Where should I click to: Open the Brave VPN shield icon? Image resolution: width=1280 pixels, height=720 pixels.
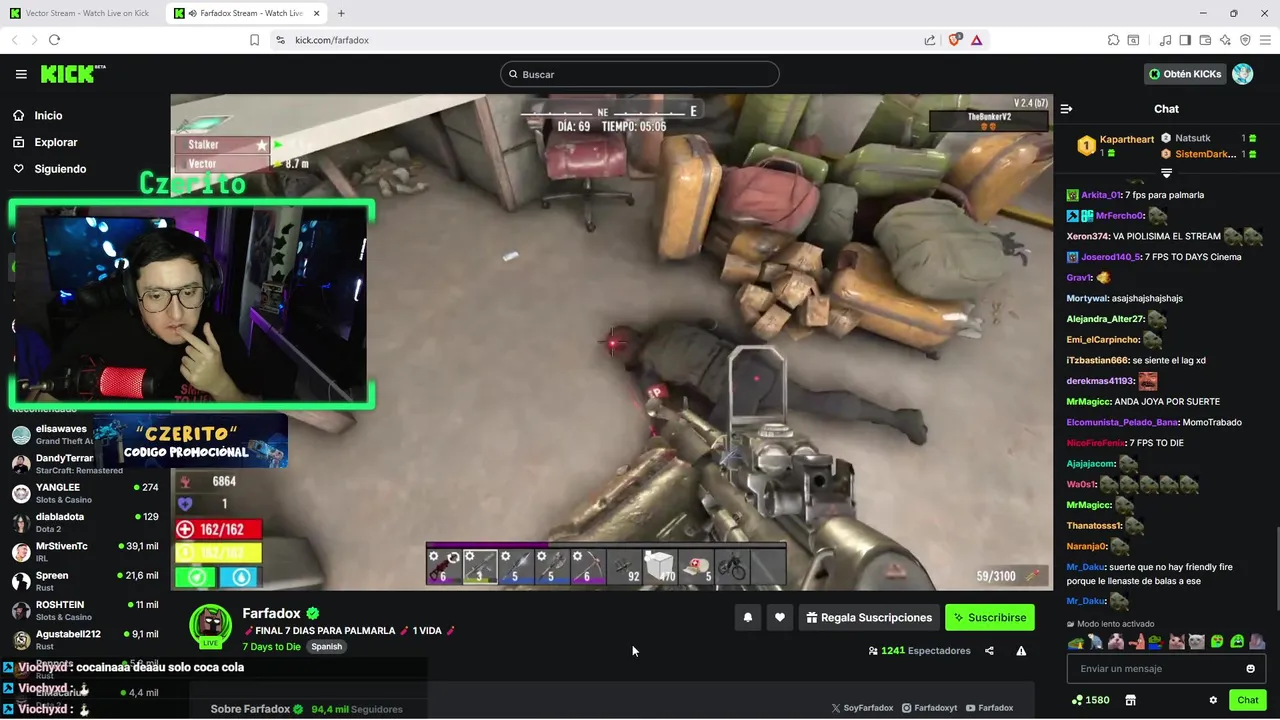tap(1245, 40)
